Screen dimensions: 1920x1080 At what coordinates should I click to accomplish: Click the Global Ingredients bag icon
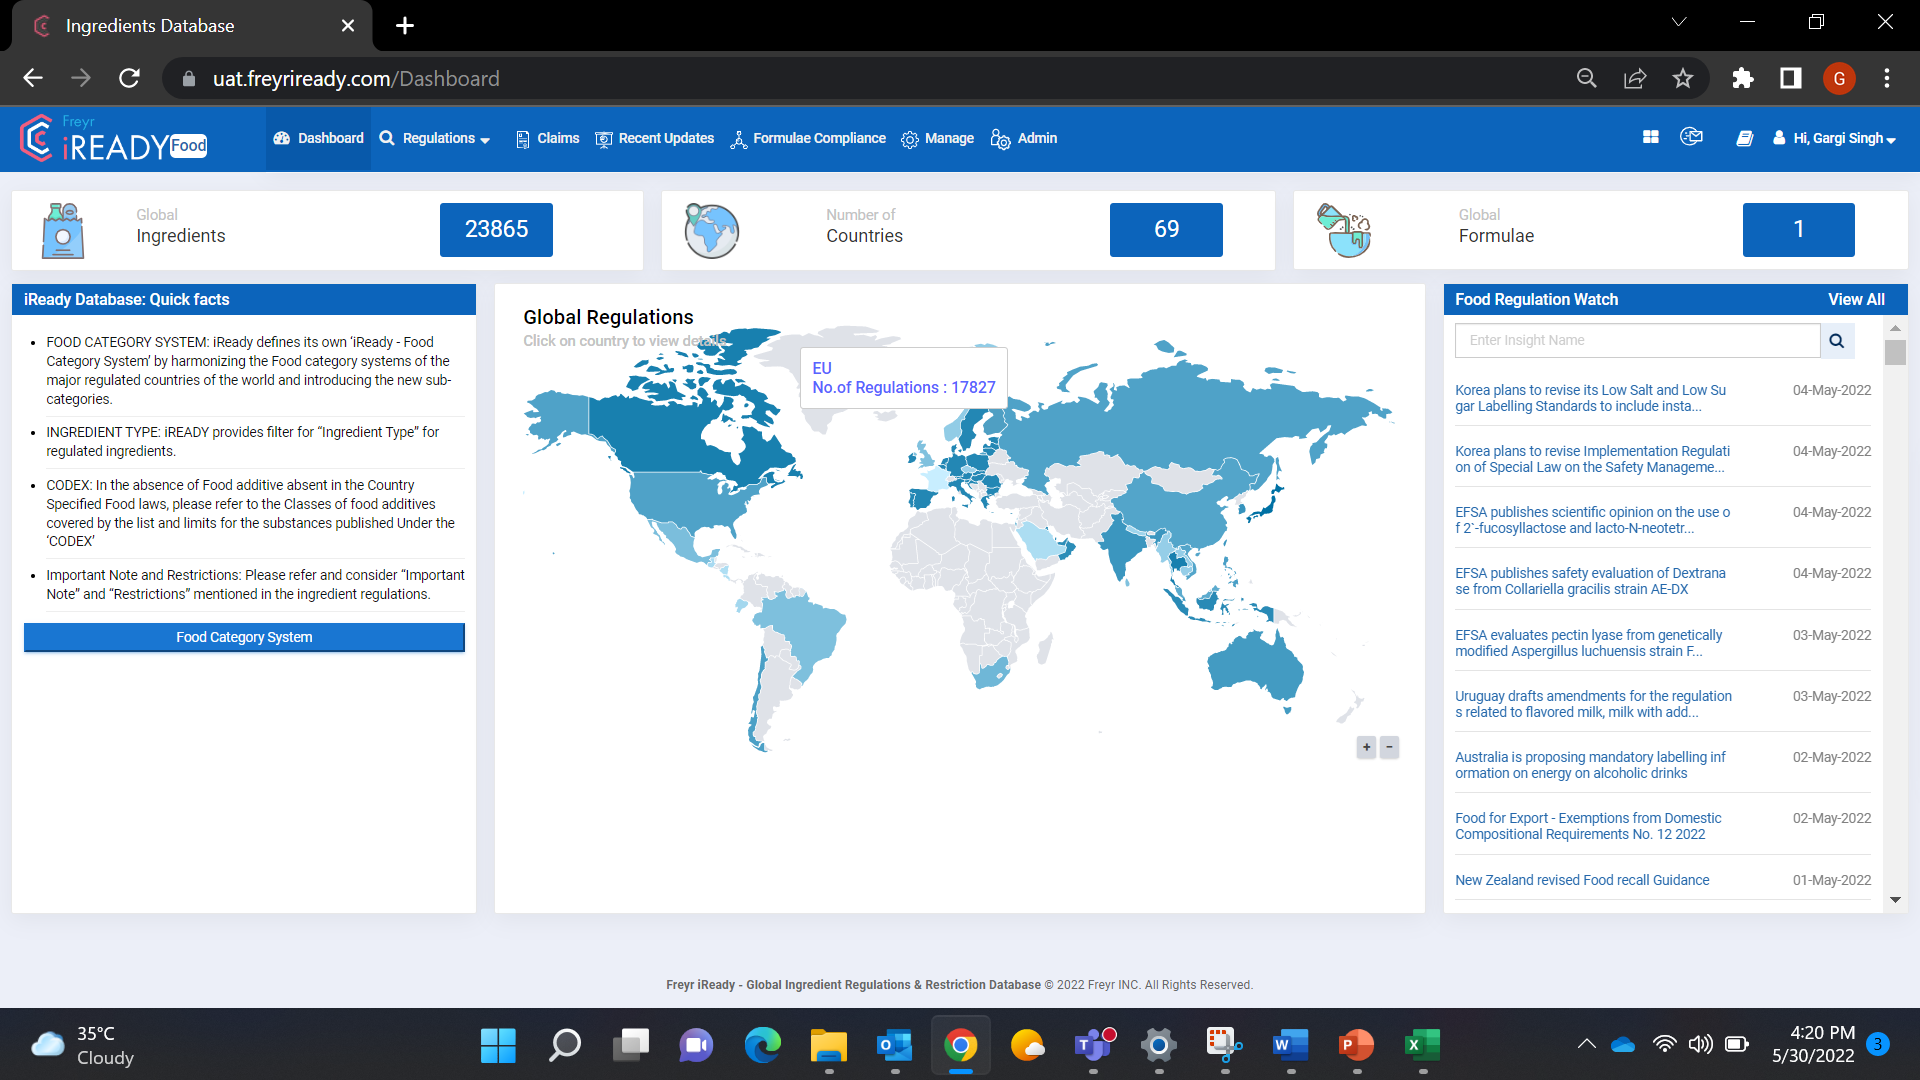[x=63, y=230]
